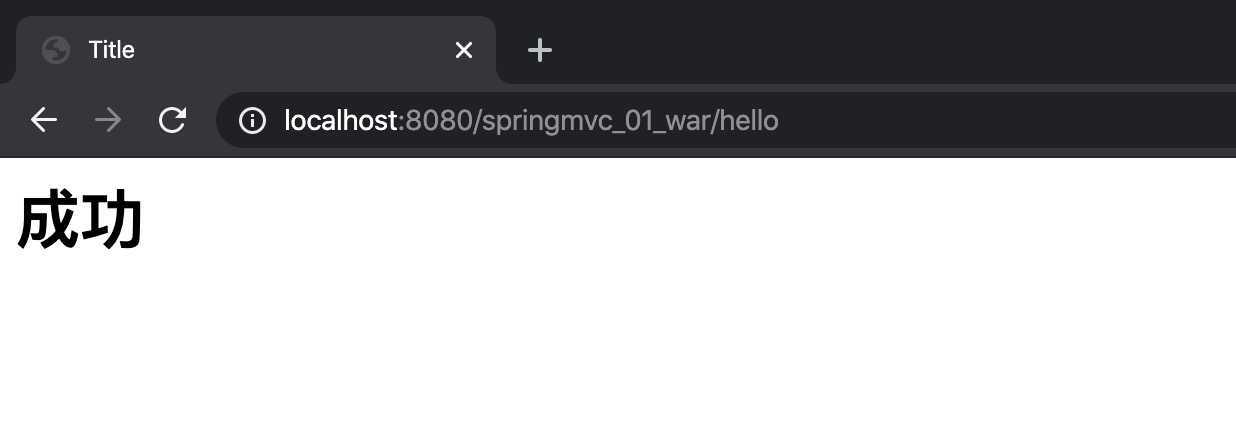Close the tab named Title
This screenshot has height=436, width=1236.
[x=464, y=50]
